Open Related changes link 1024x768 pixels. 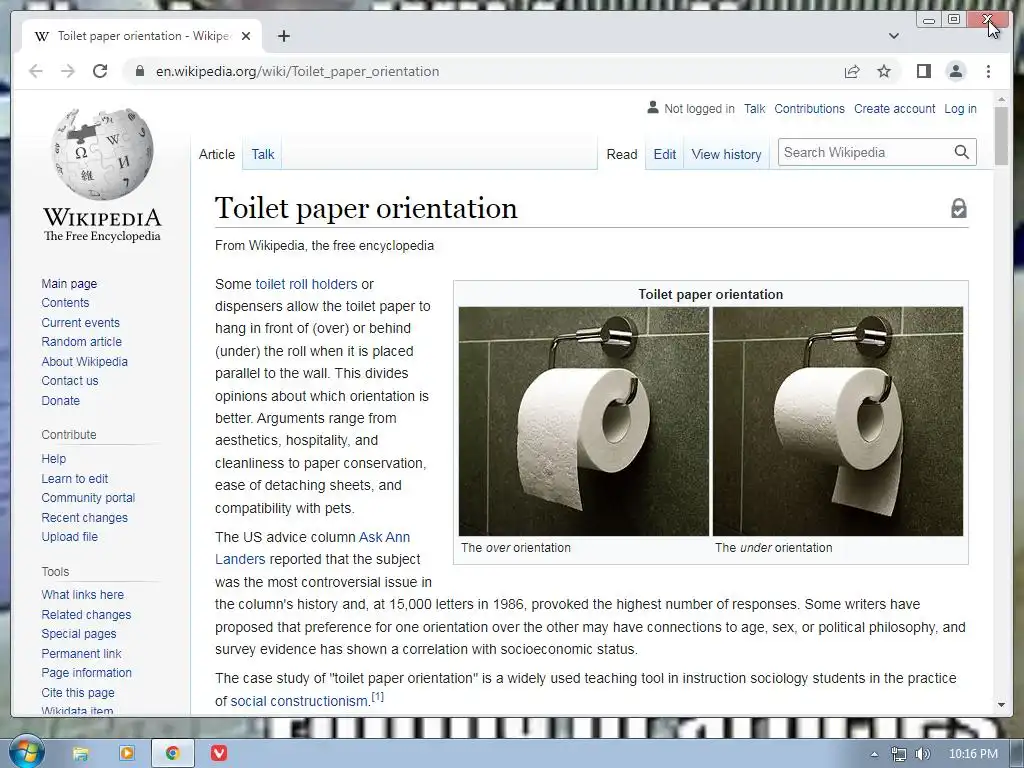point(86,615)
